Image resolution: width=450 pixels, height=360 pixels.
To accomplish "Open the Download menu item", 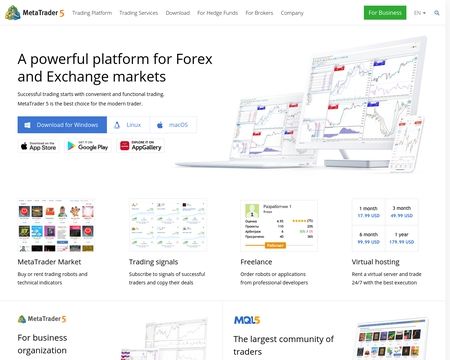I will pos(178,13).
